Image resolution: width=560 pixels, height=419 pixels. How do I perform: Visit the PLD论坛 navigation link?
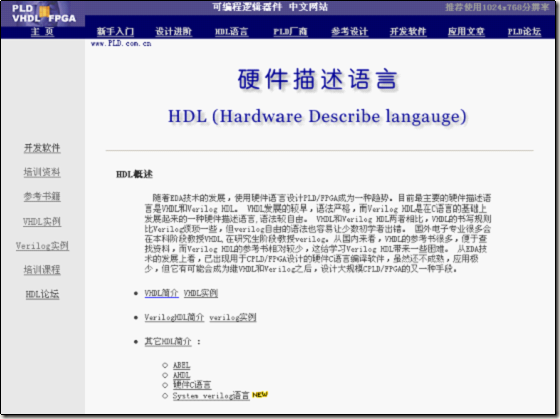[x=524, y=31]
